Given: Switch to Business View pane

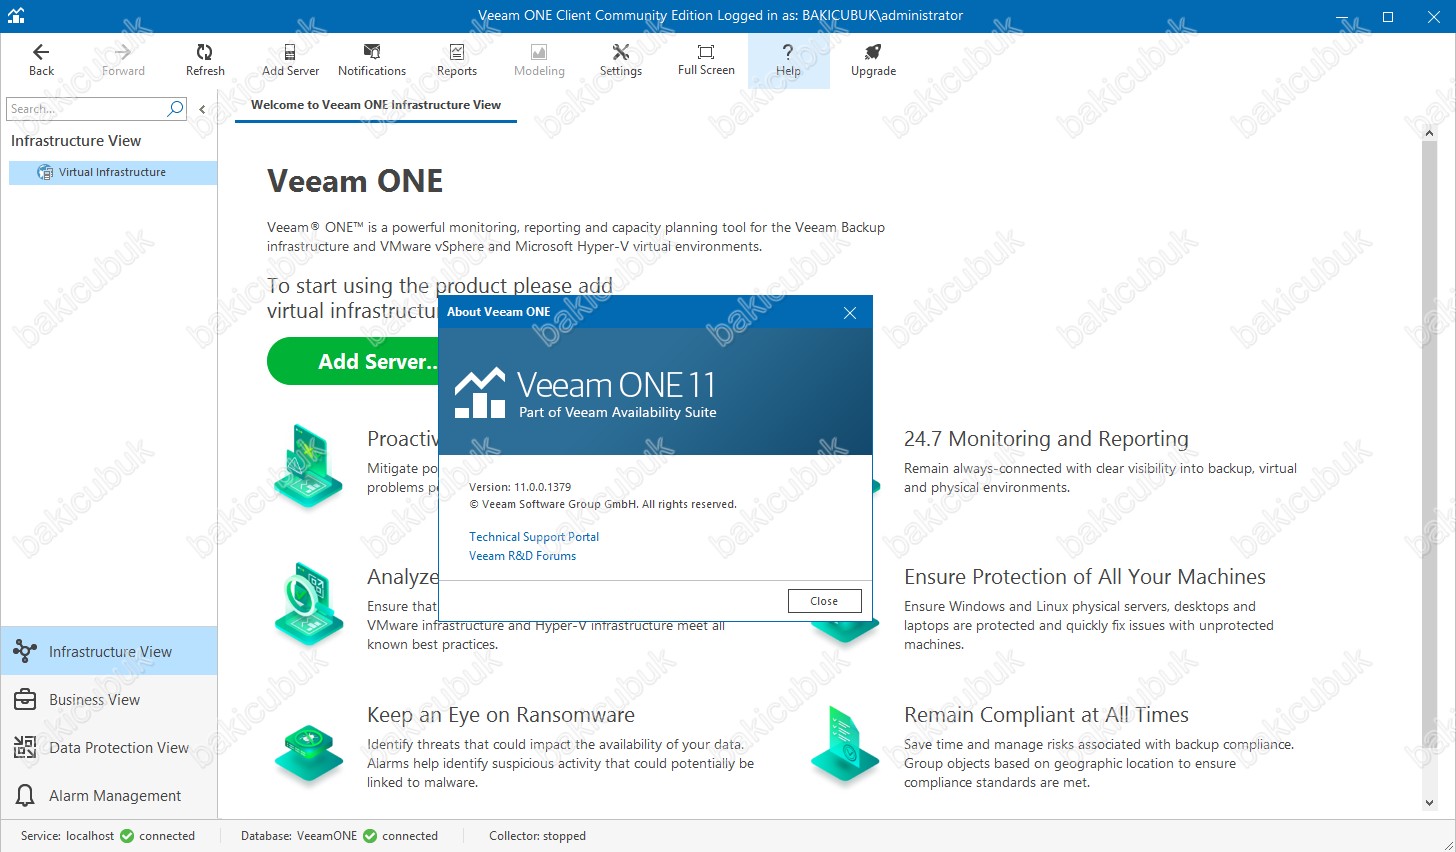Looking at the screenshot, I should click(109, 700).
